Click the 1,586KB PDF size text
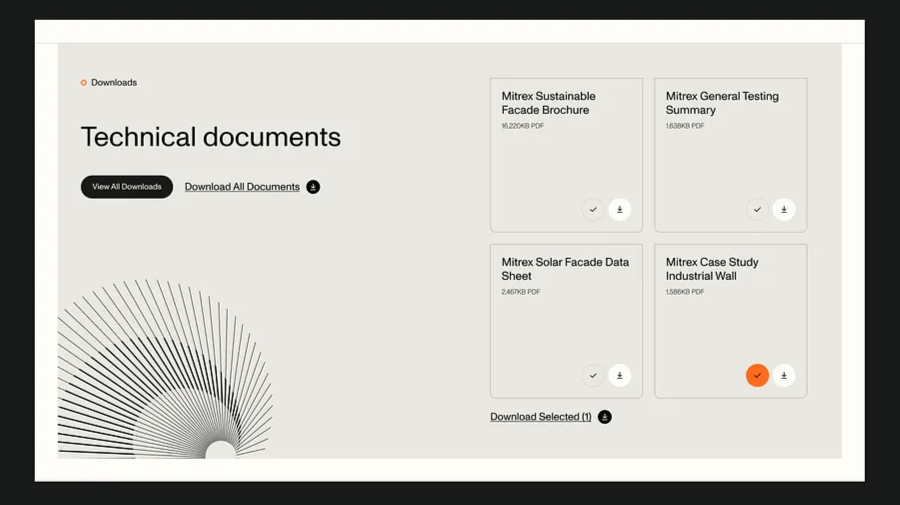The height and width of the screenshot is (505, 900). (x=685, y=292)
